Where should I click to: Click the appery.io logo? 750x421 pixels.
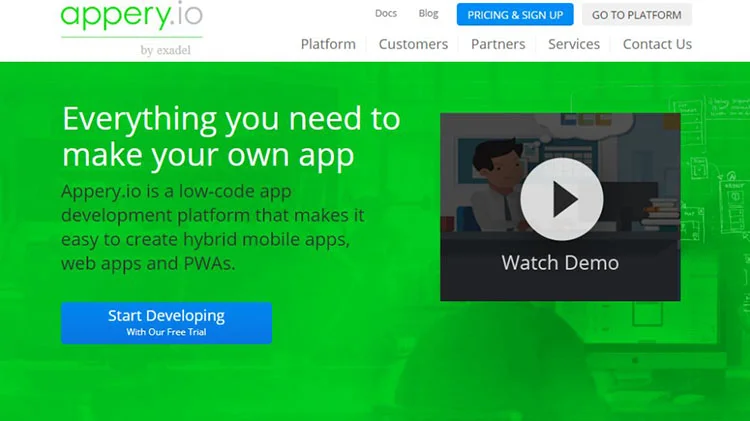132,15
